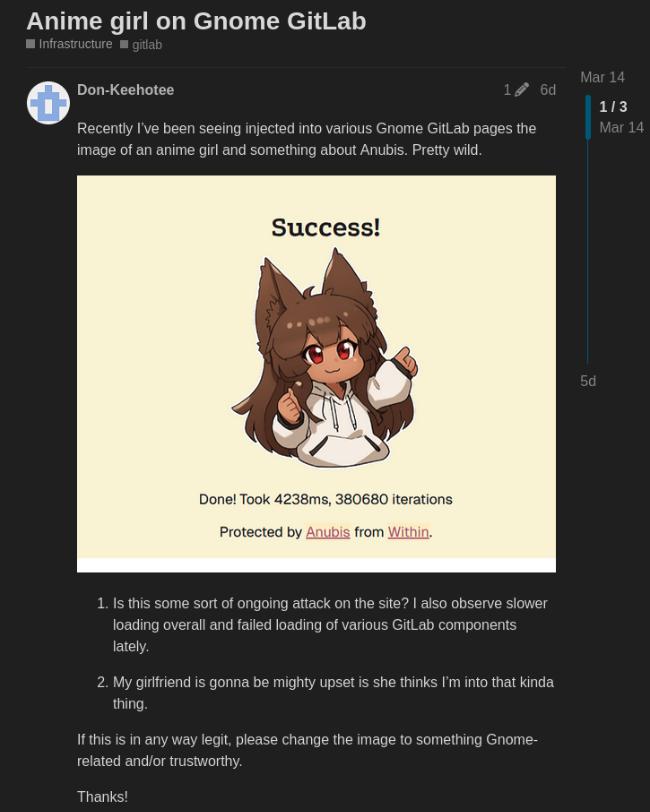Open the Within link in image

[x=408, y=532]
